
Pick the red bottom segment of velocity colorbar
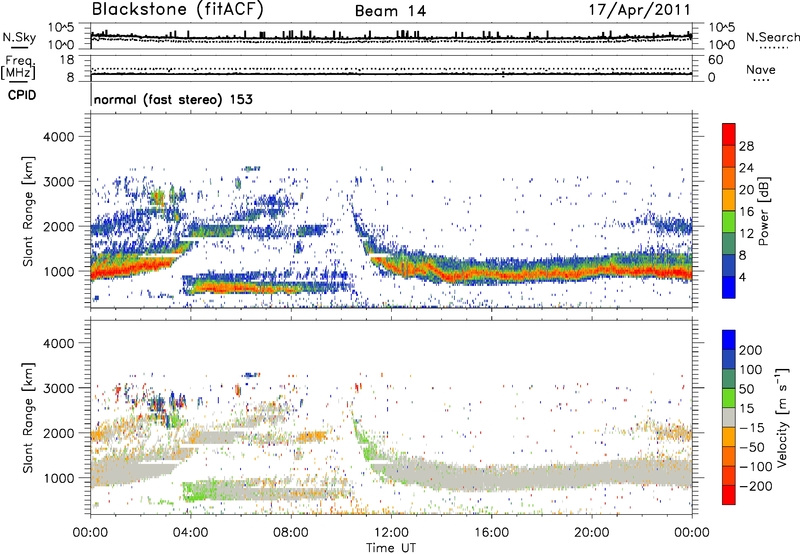pyautogui.click(x=729, y=495)
